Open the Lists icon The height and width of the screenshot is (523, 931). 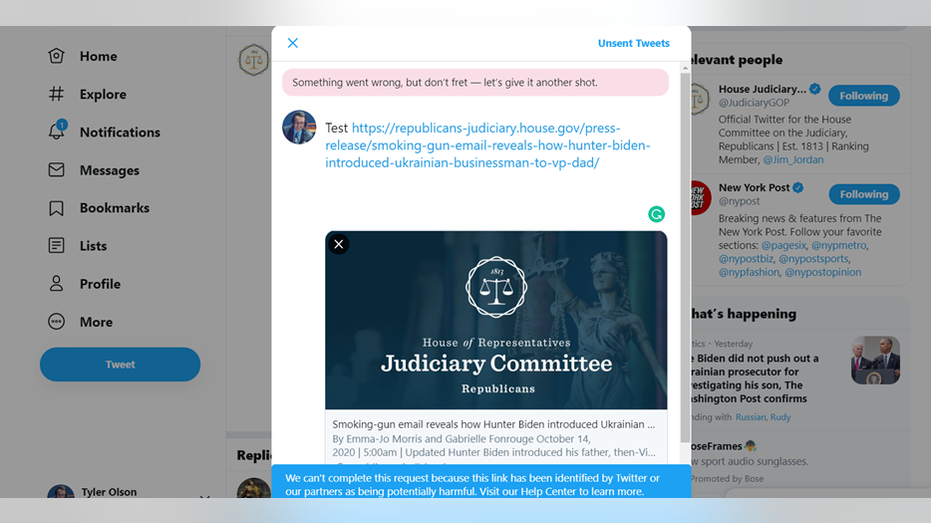pyautogui.click(x=56, y=246)
